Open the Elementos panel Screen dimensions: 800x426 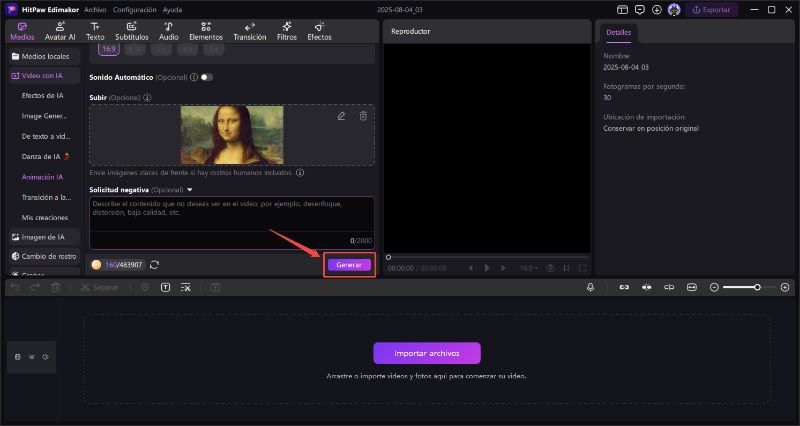(206, 31)
